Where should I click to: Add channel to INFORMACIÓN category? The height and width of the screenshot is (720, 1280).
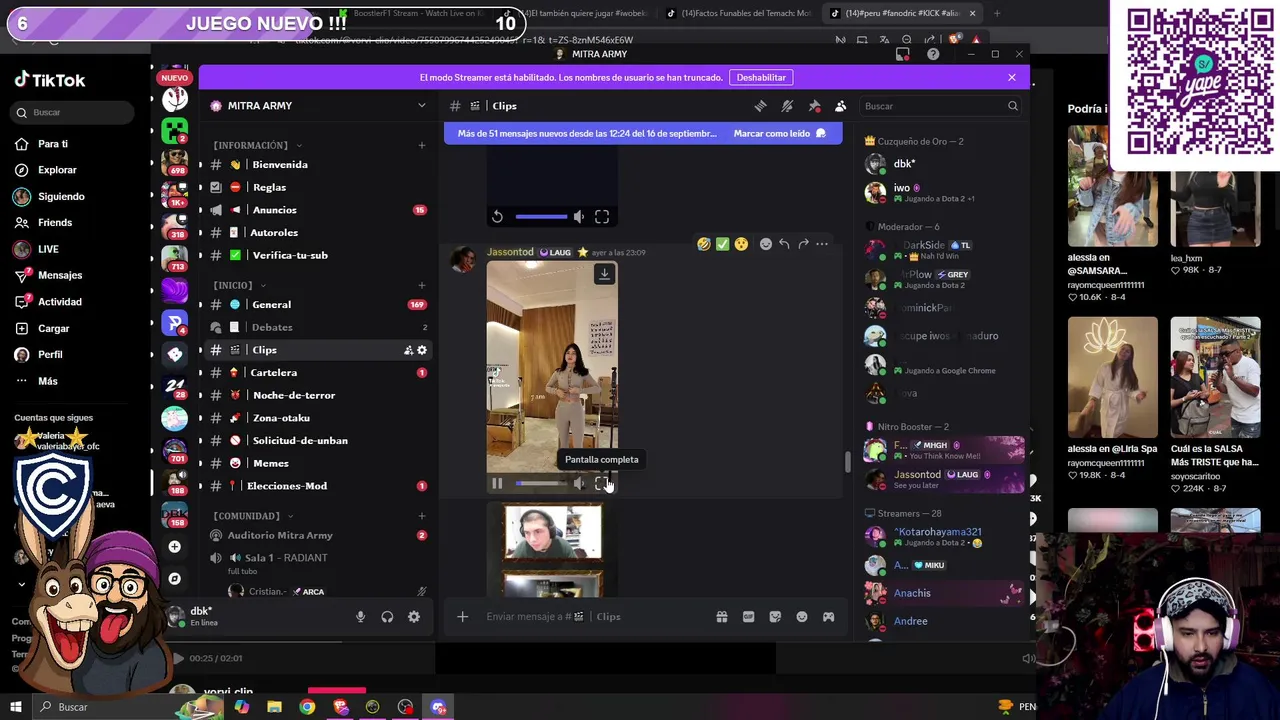click(421, 145)
